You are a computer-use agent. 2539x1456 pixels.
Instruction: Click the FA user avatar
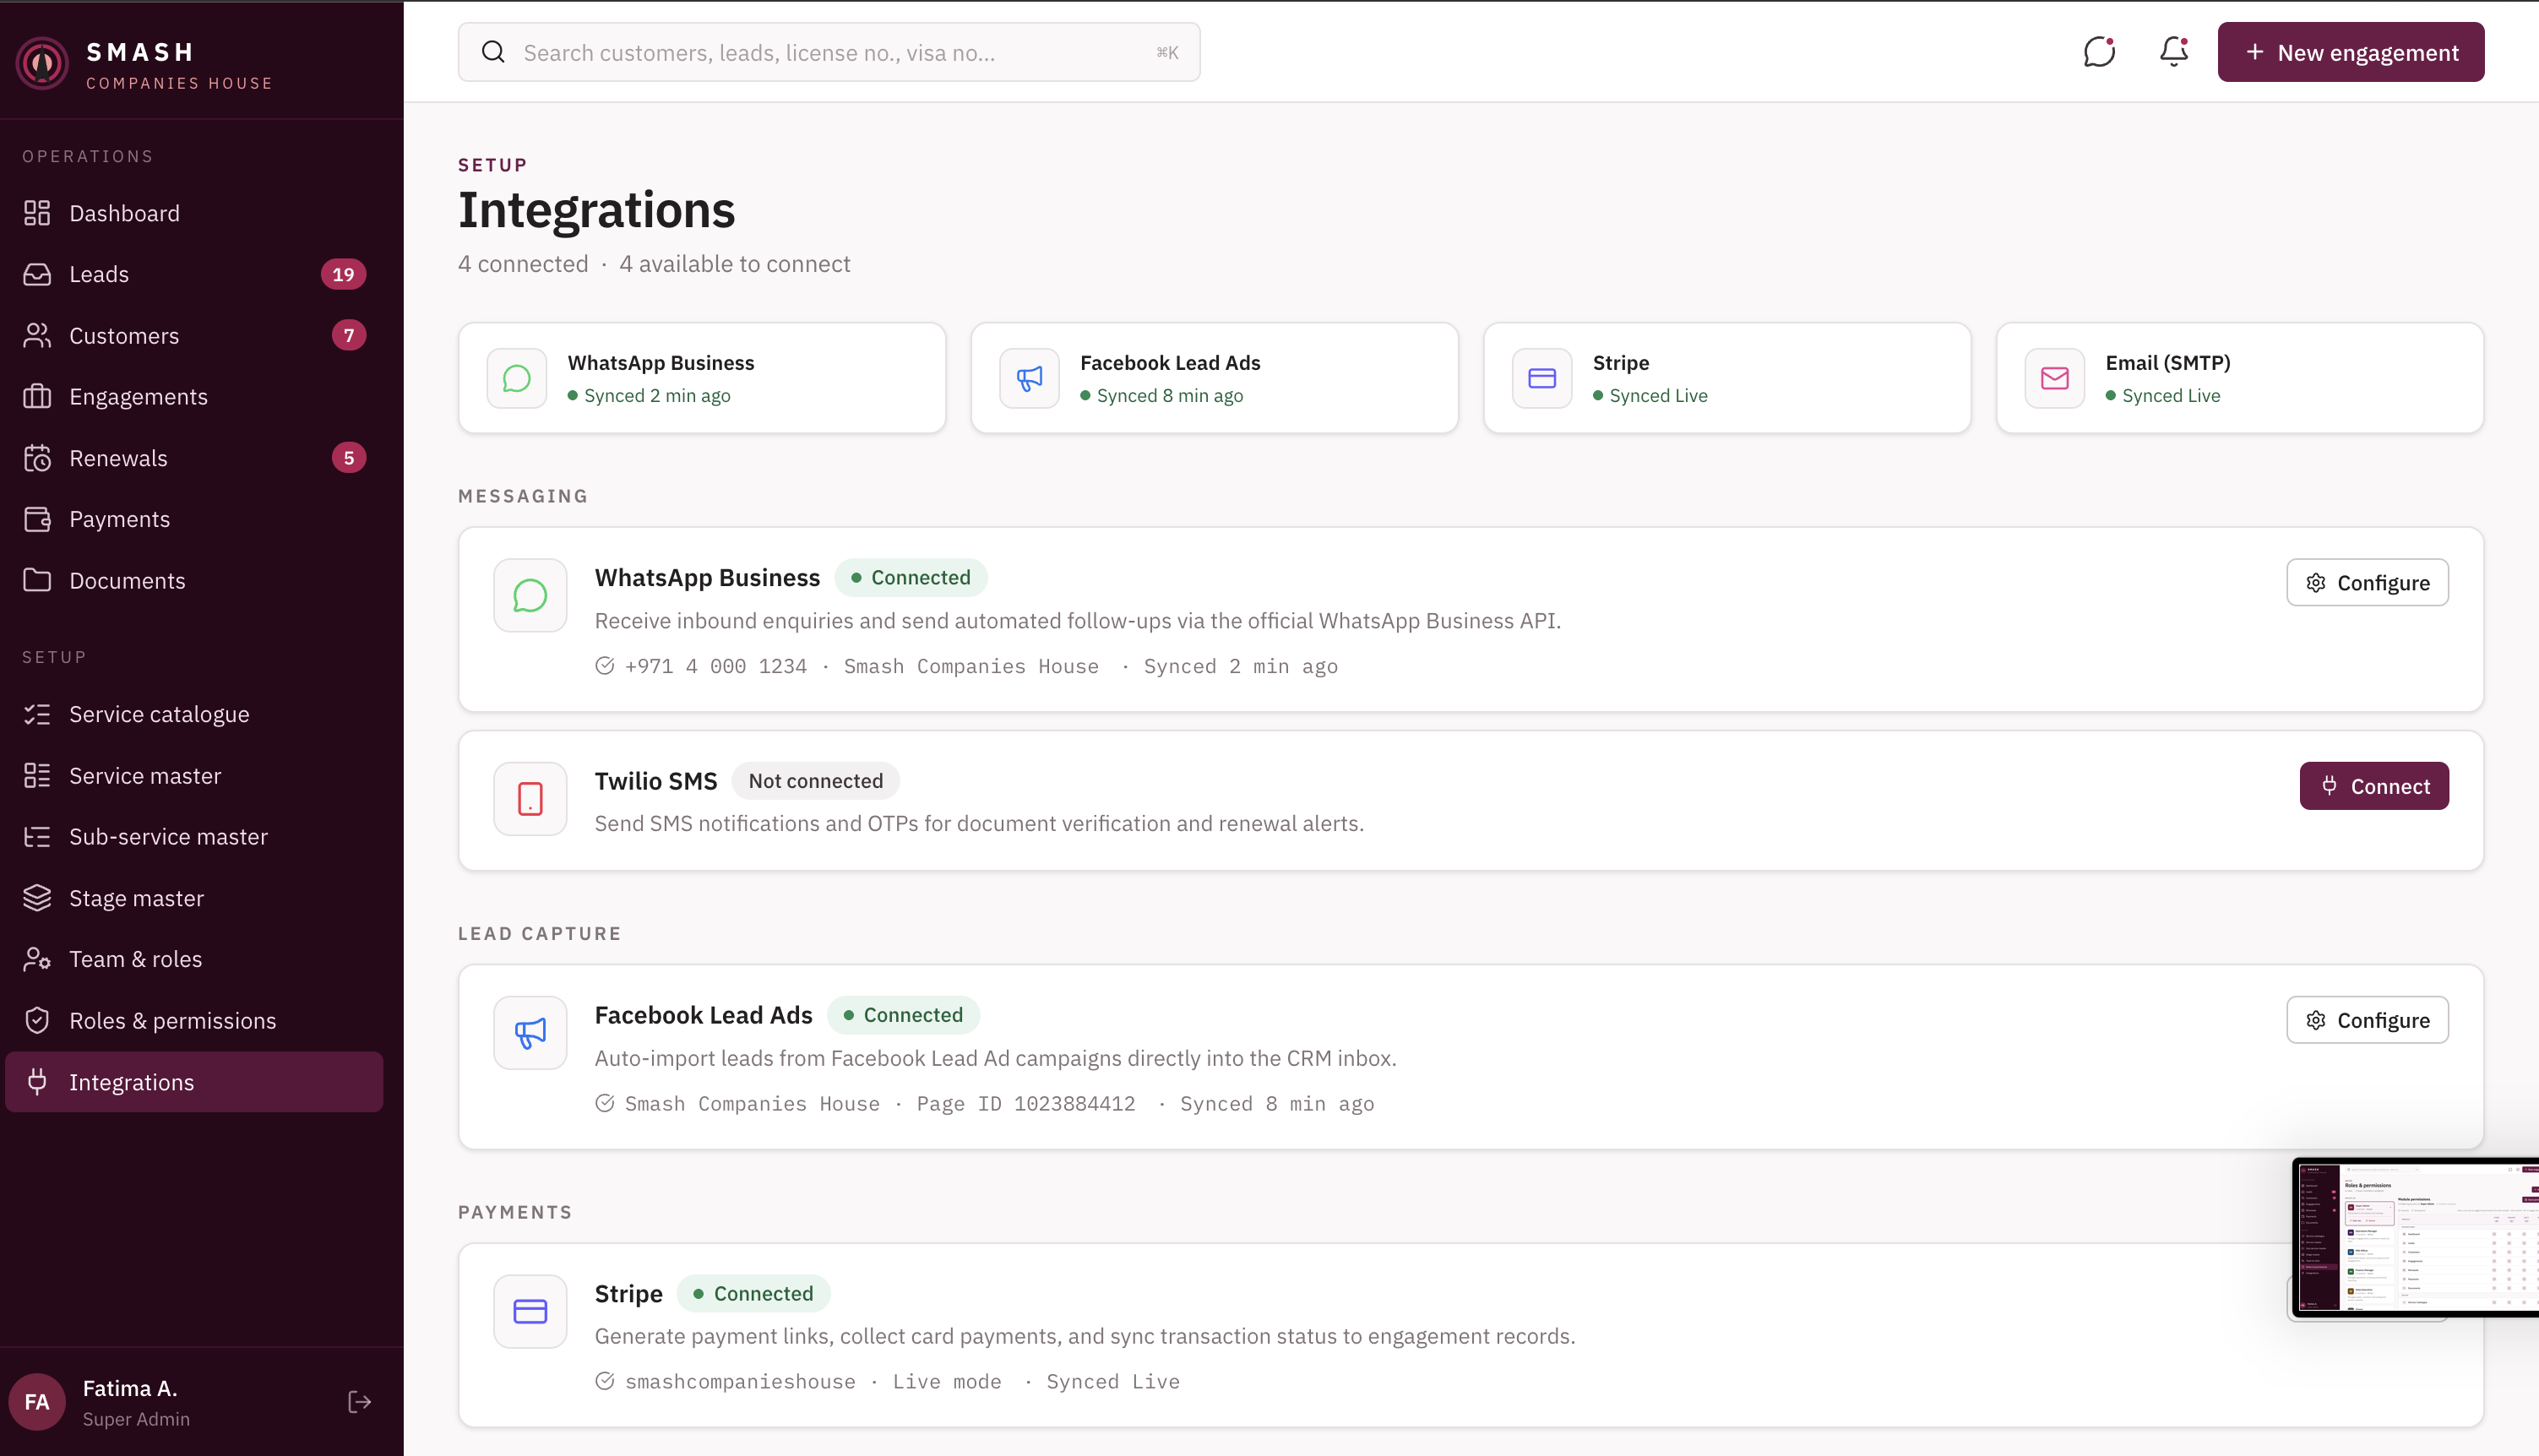[x=37, y=1402]
